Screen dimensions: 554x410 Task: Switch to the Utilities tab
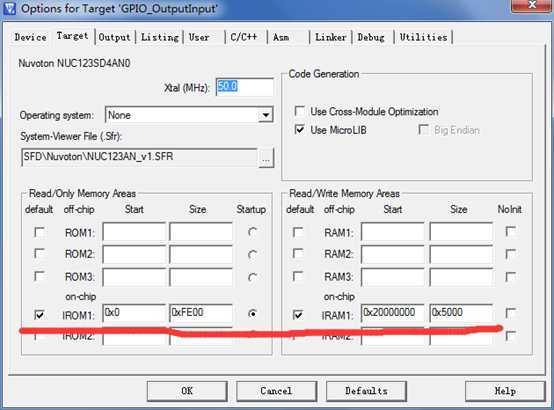point(423,37)
